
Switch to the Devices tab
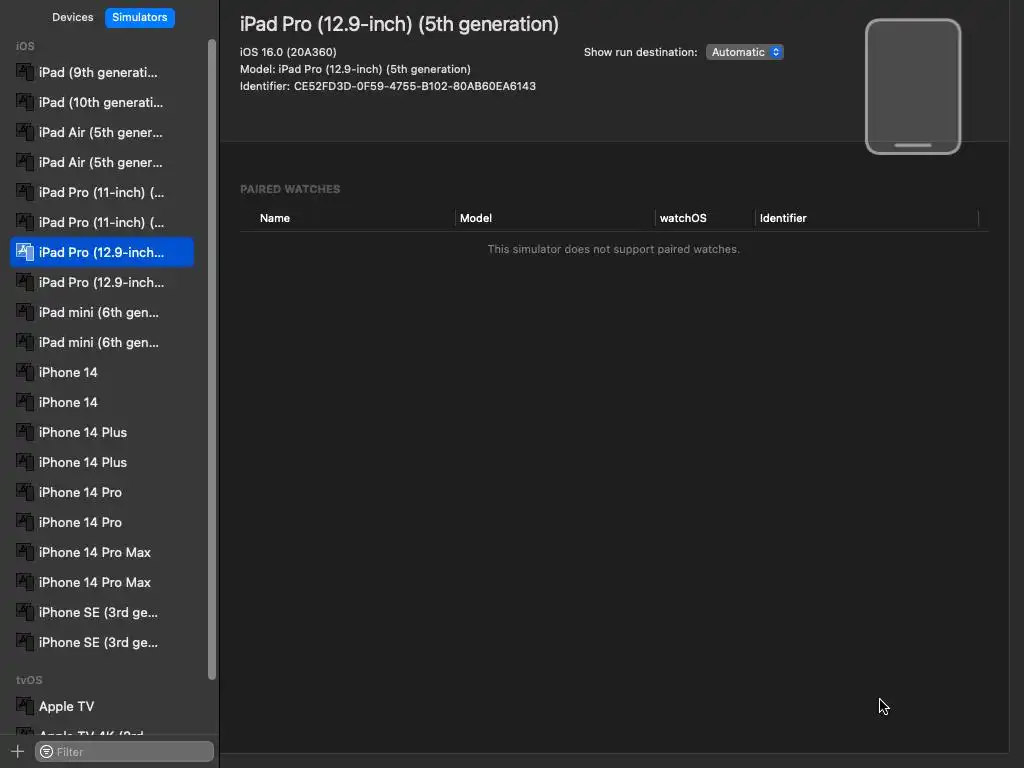pos(72,17)
